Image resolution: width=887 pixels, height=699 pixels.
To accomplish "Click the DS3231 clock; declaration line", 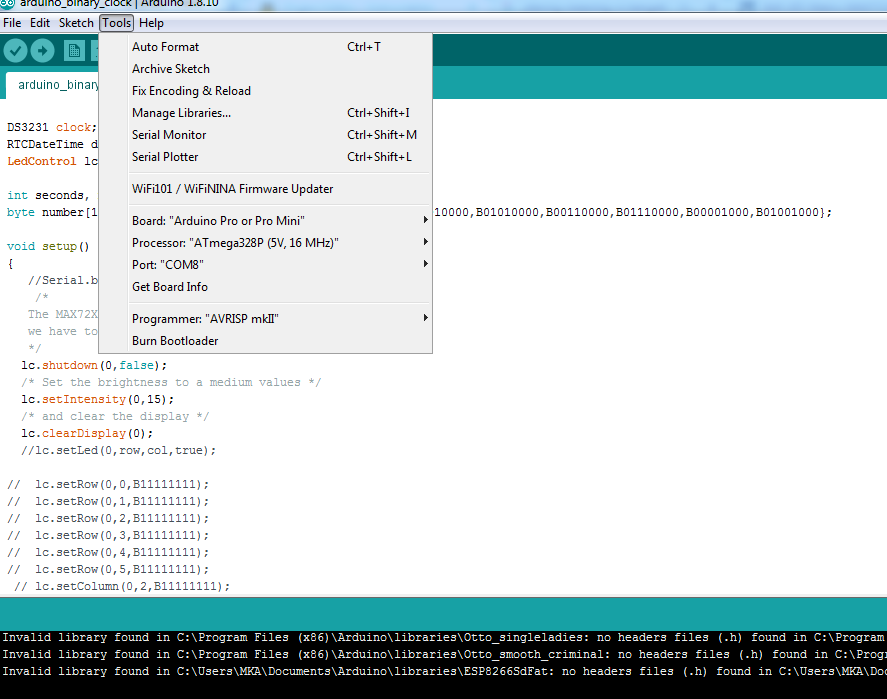I will (52, 127).
